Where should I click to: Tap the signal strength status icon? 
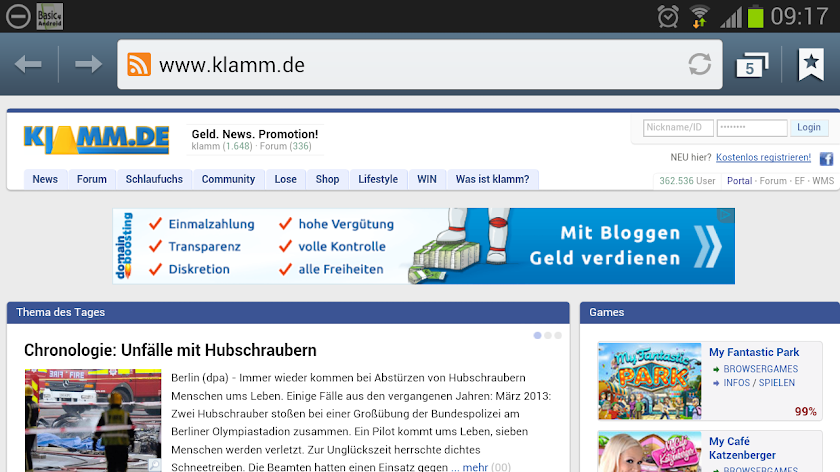tap(731, 18)
